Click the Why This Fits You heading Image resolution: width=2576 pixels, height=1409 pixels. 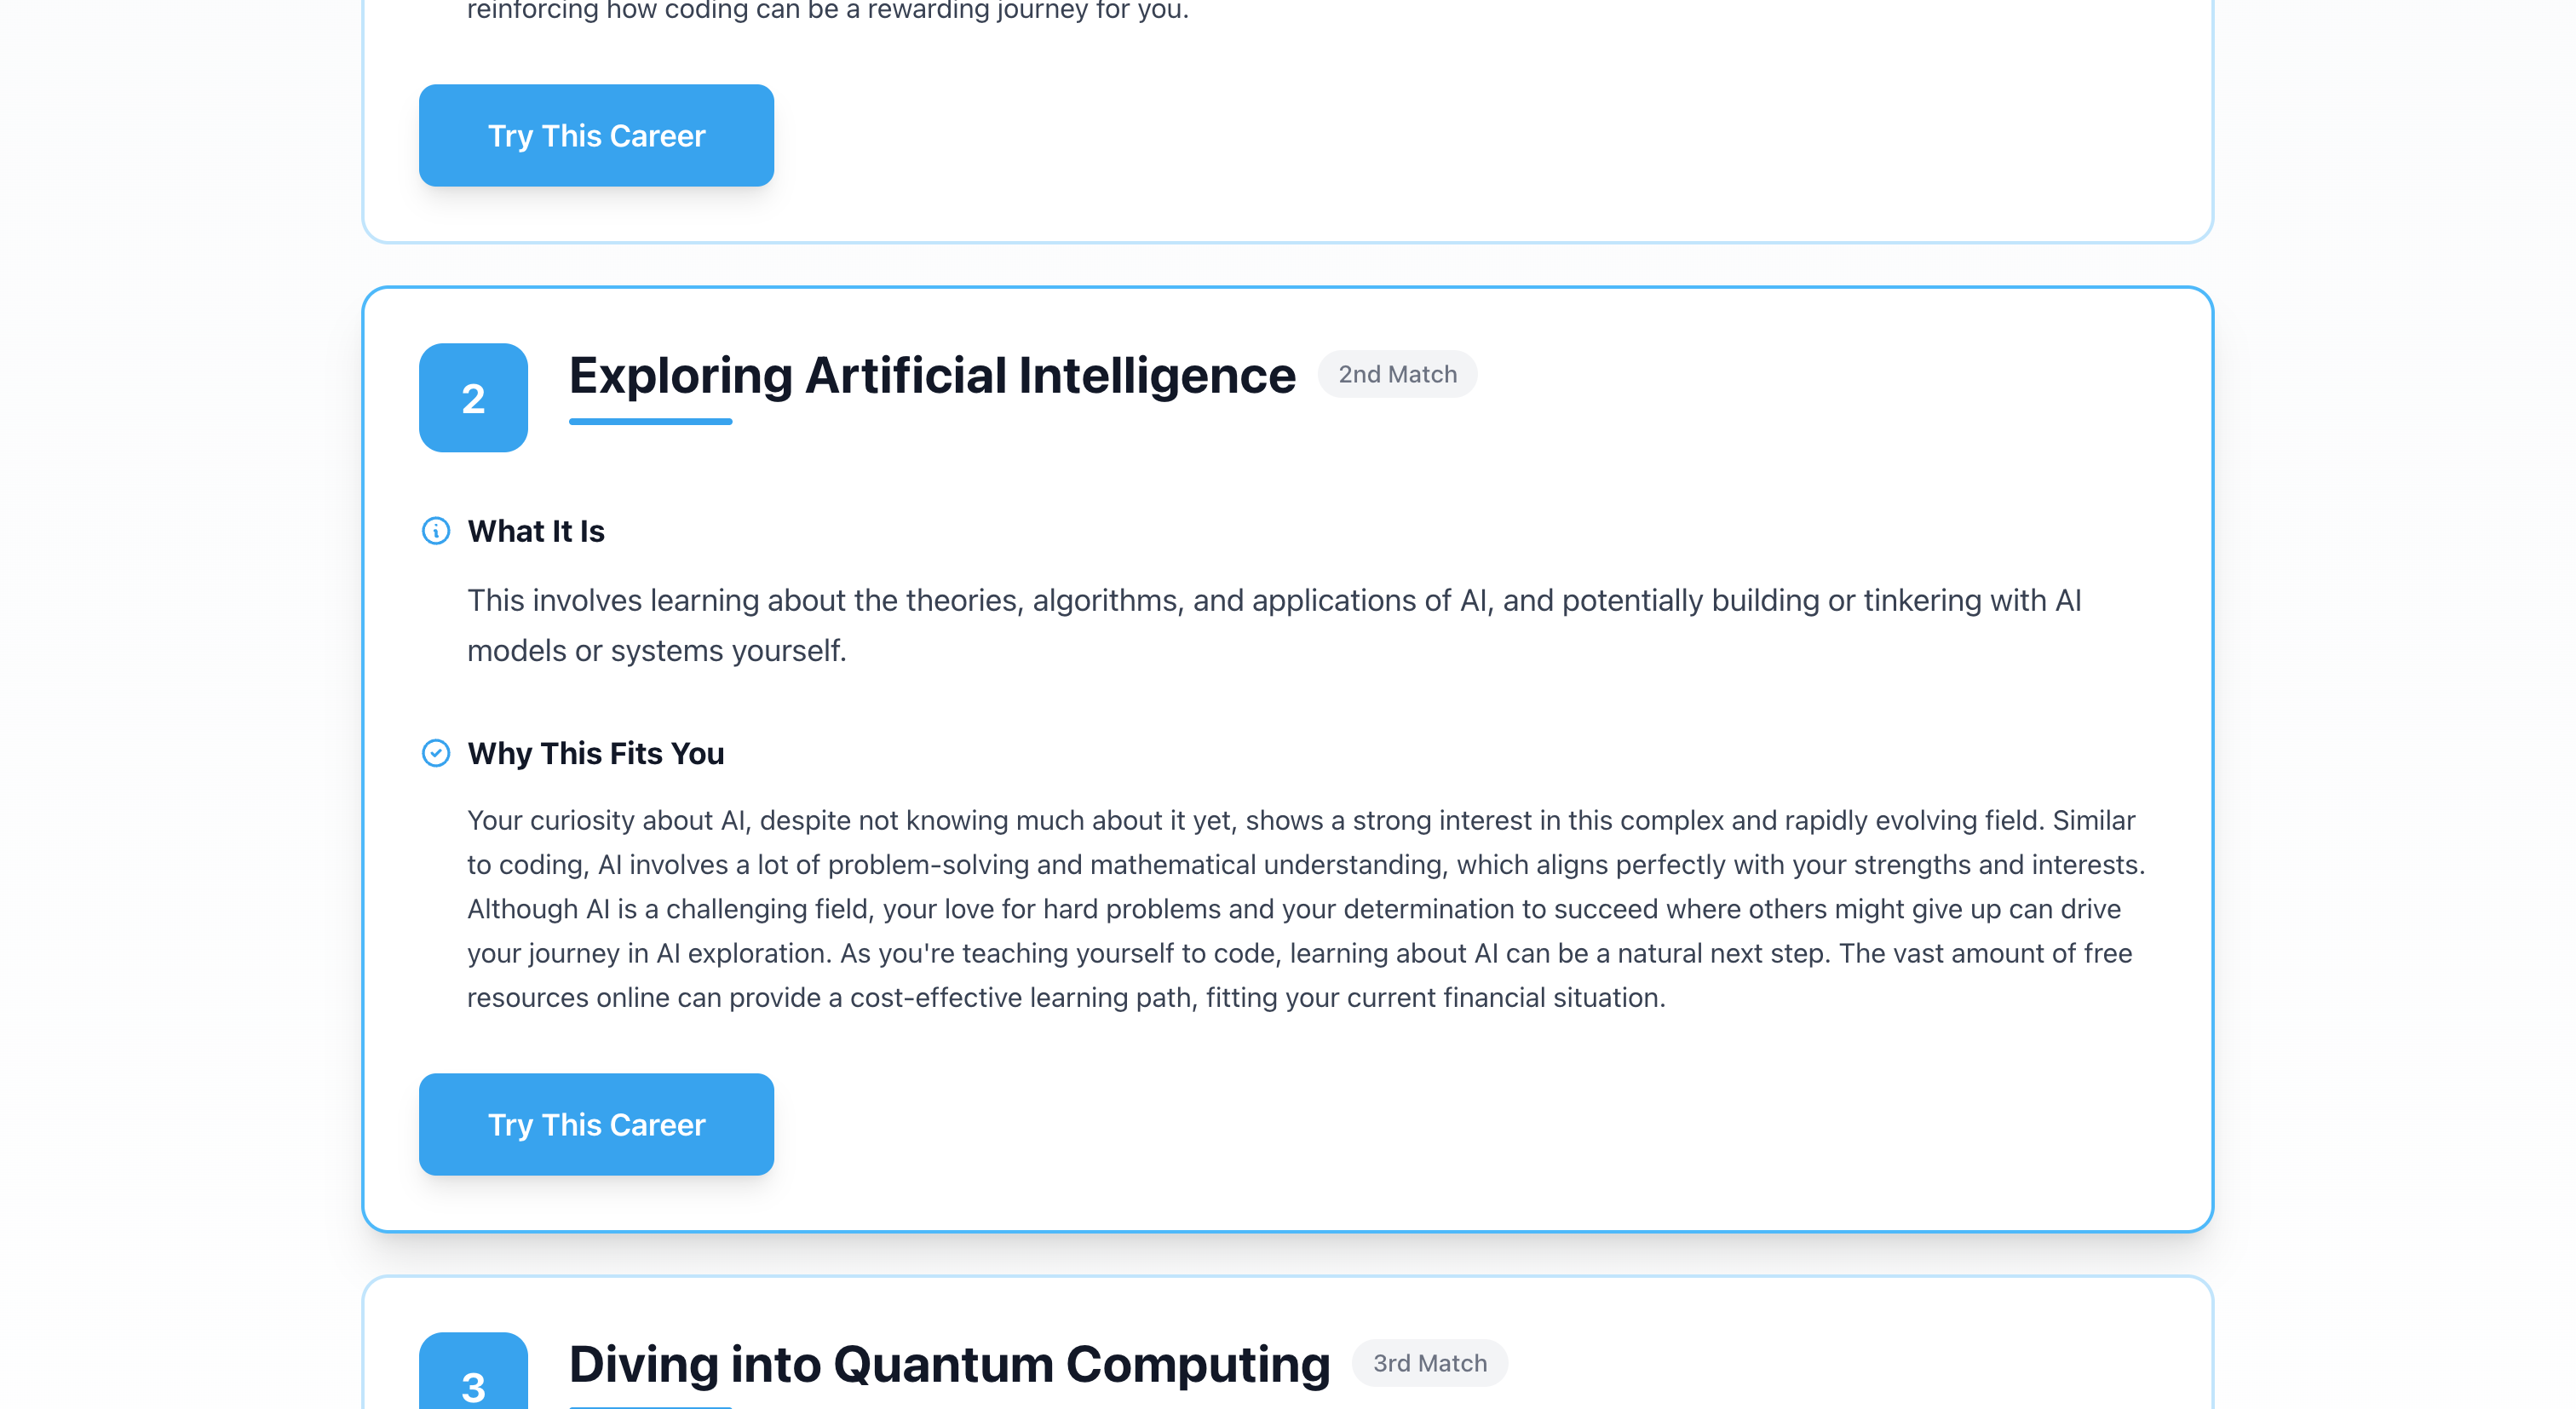596,753
